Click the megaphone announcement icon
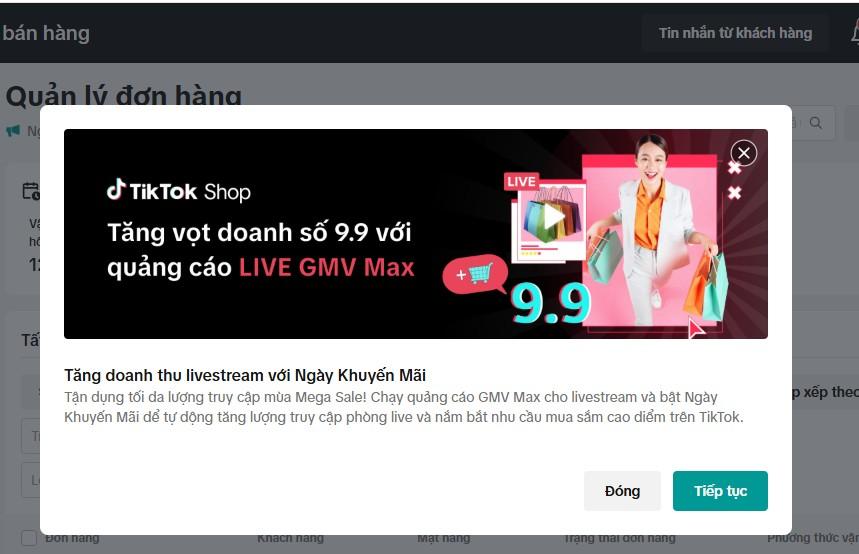The height and width of the screenshot is (554, 859). (13, 131)
